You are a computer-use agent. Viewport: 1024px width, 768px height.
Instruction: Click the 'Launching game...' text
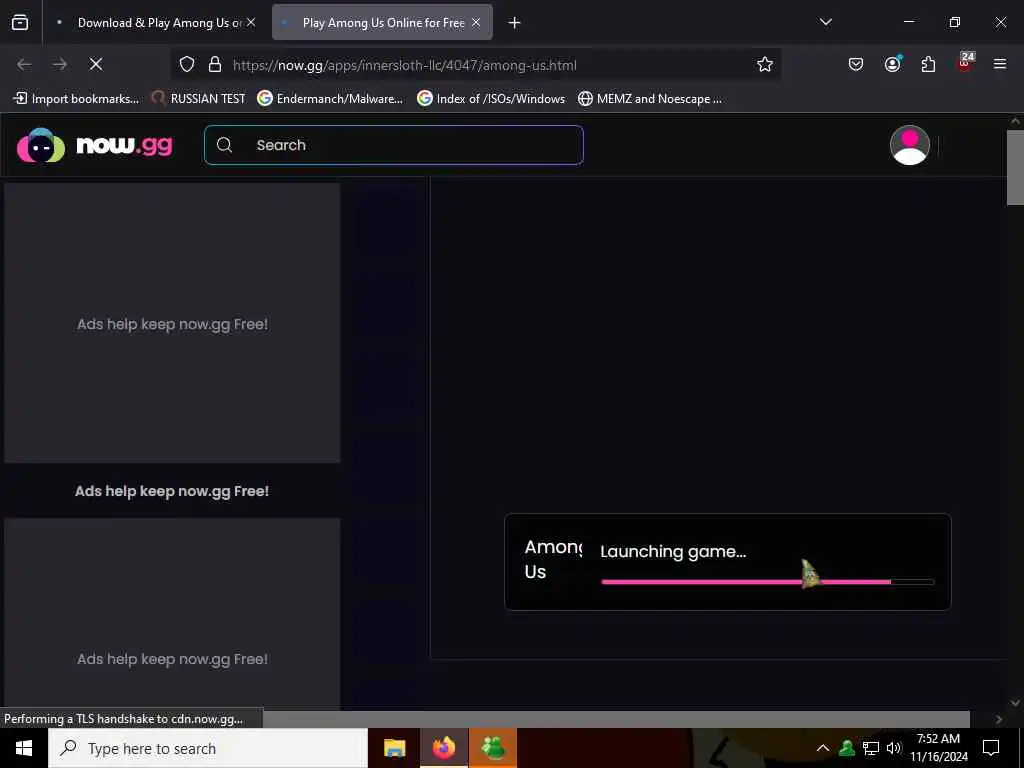click(673, 551)
